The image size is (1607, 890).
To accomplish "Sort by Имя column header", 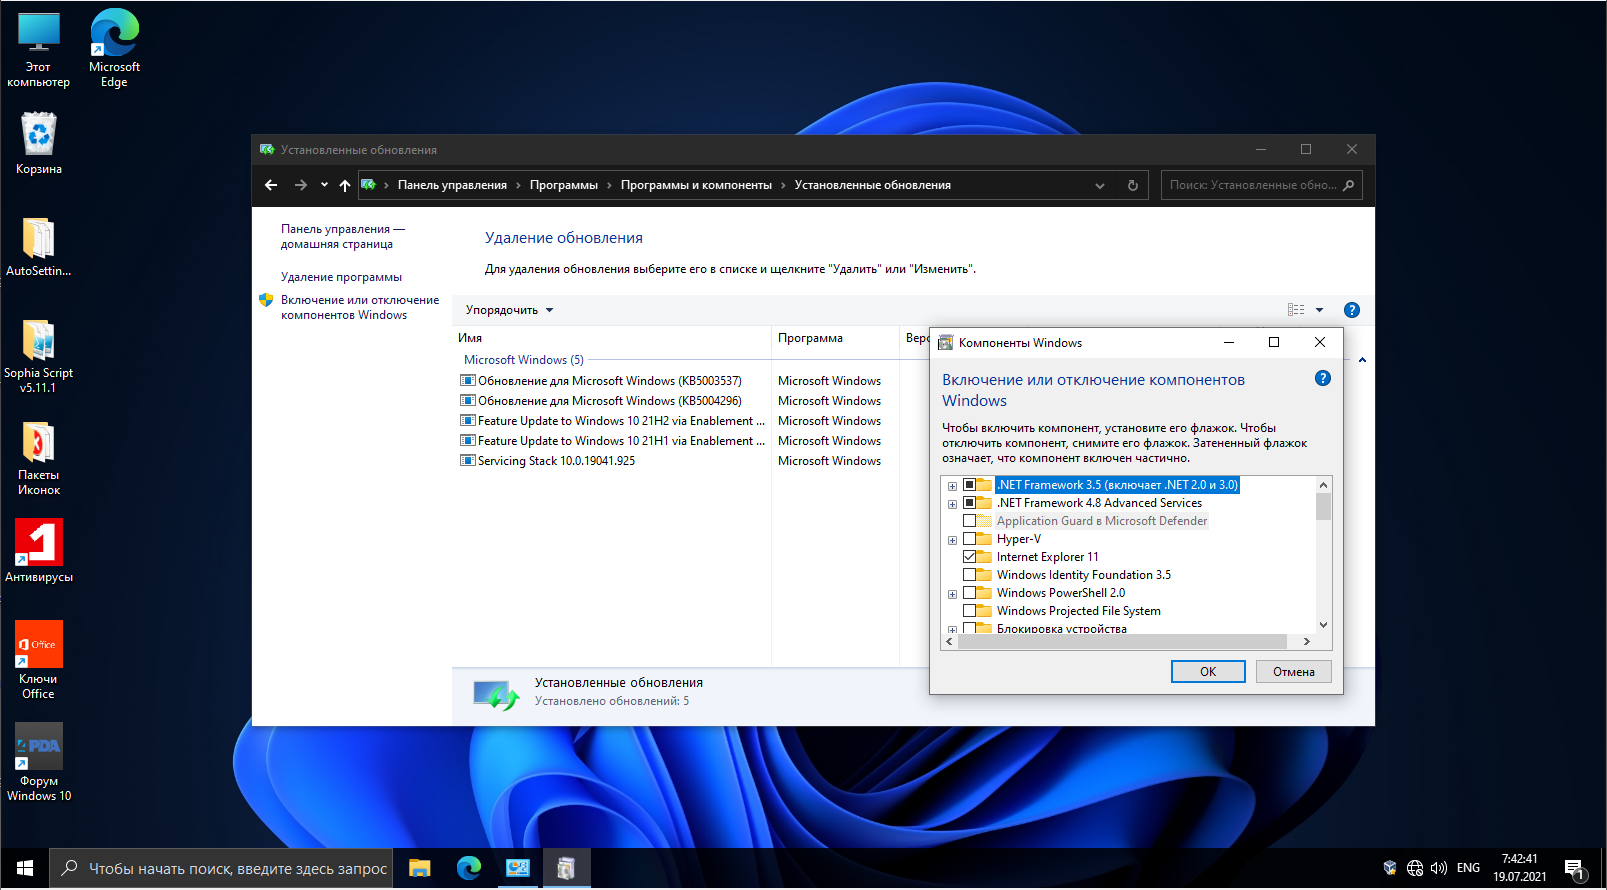I will click(612, 338).
